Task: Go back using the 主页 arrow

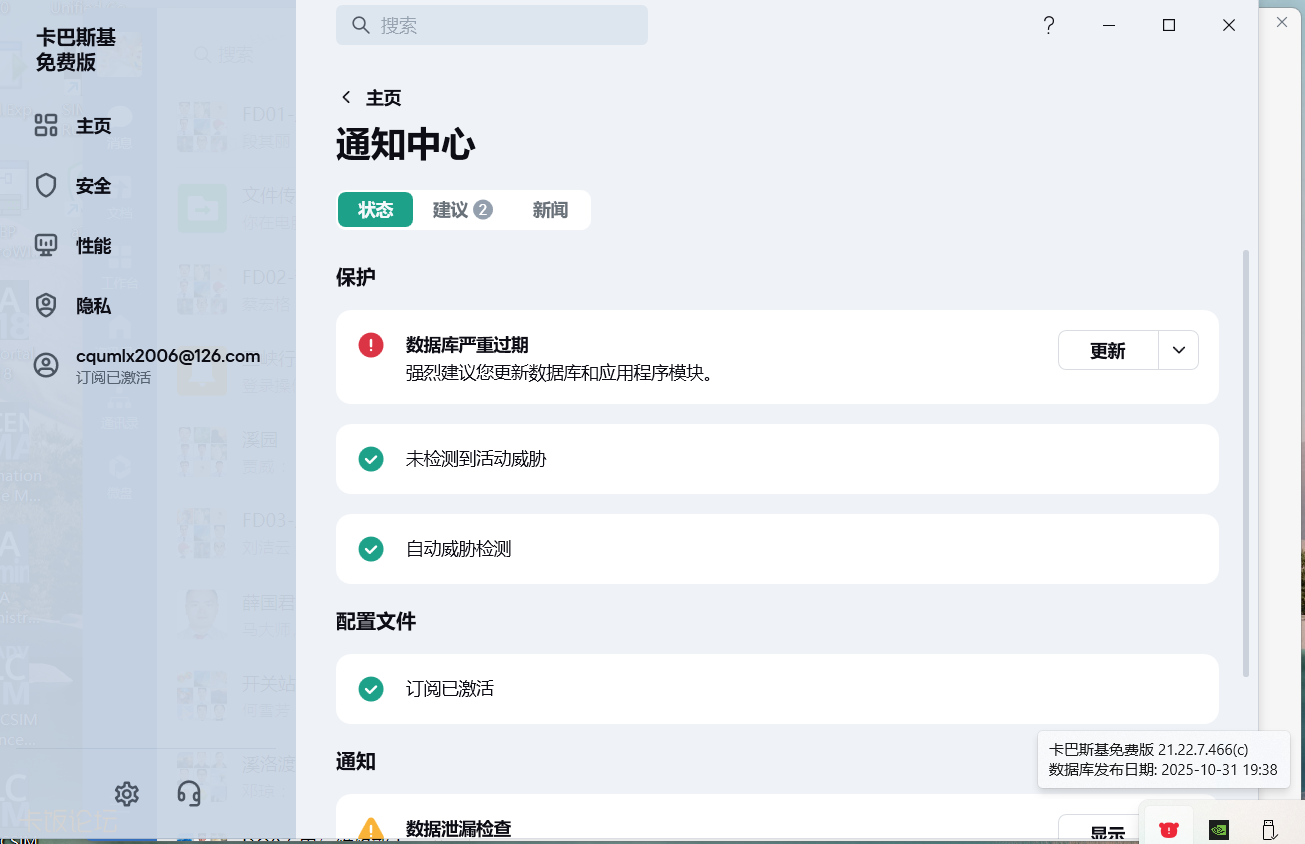Action: click(347, 98)
